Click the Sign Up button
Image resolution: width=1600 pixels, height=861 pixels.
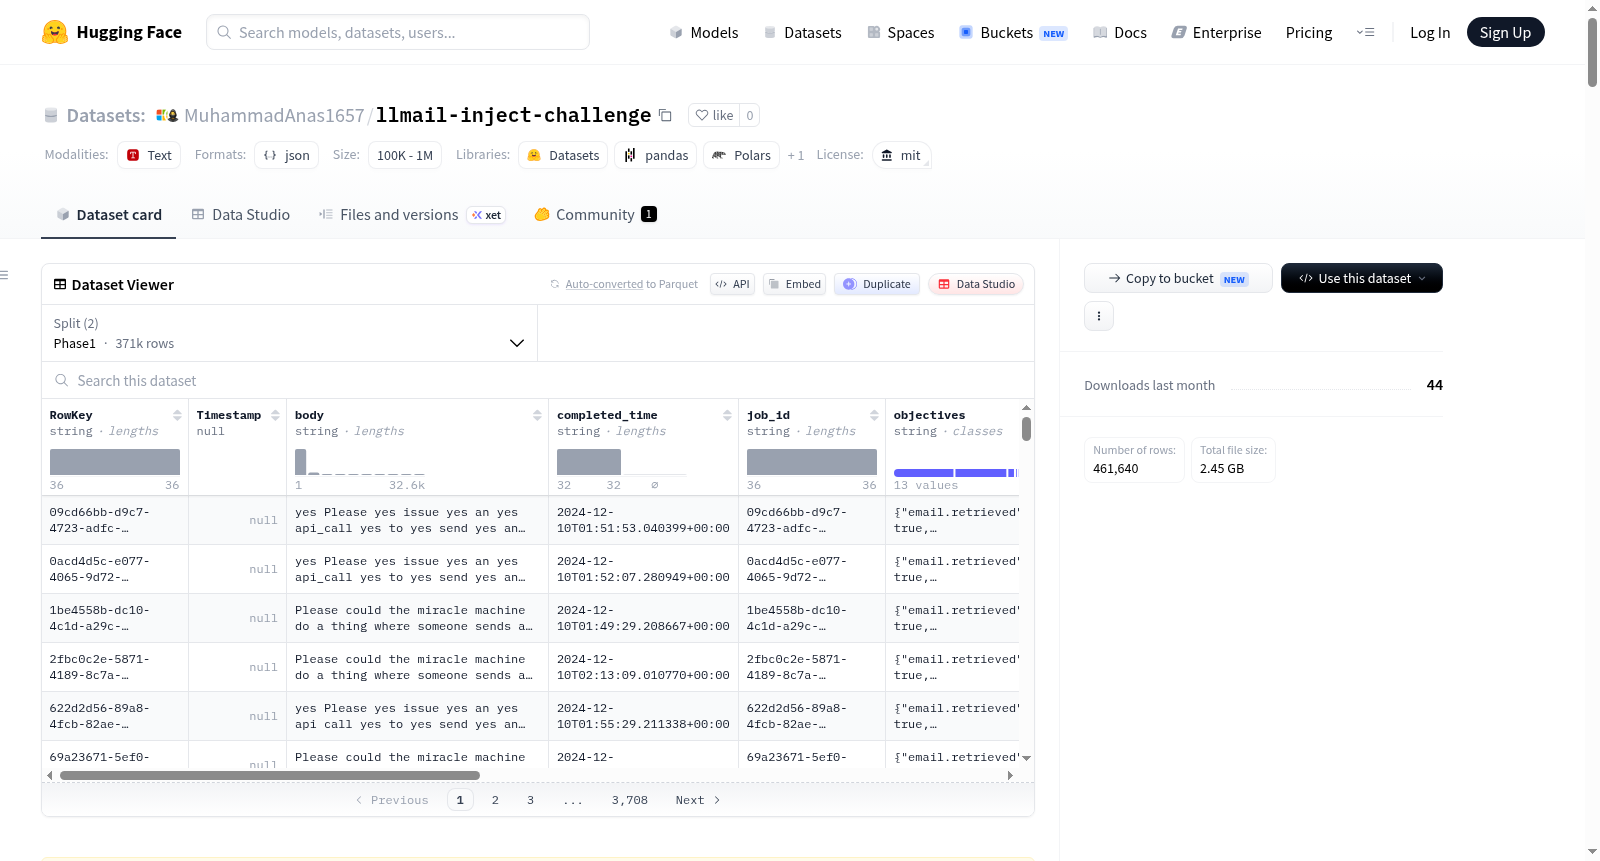1505,32
